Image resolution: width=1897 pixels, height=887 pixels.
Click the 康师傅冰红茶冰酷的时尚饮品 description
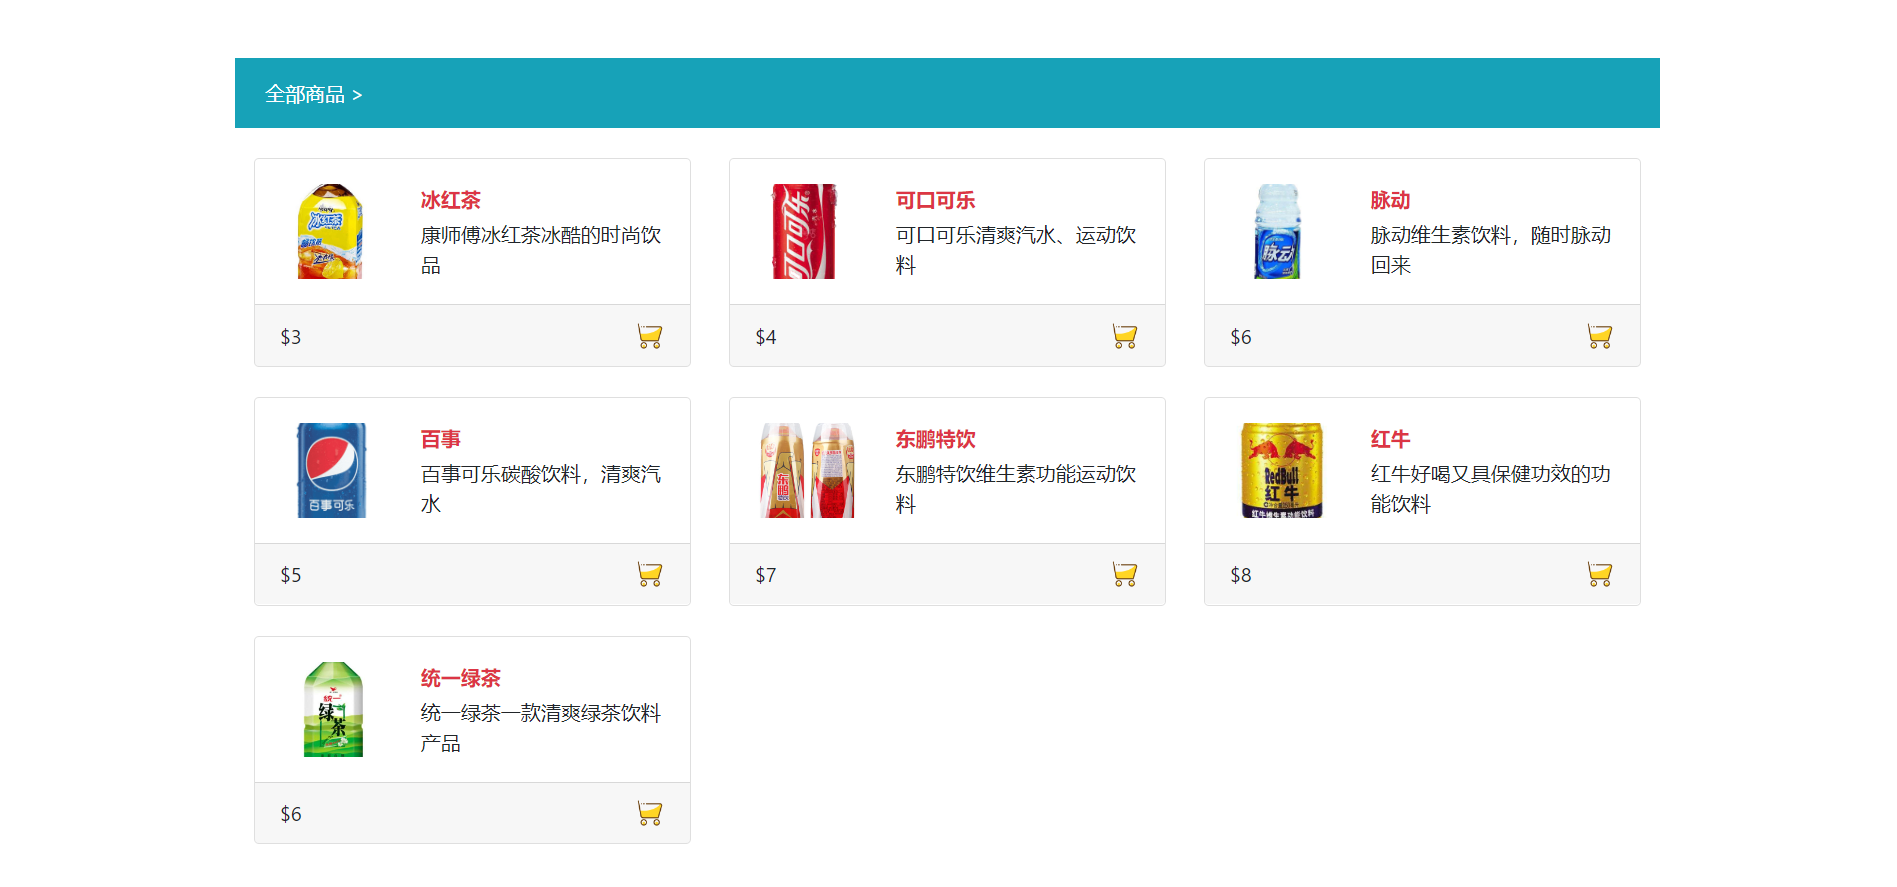[x=541, y=250]
